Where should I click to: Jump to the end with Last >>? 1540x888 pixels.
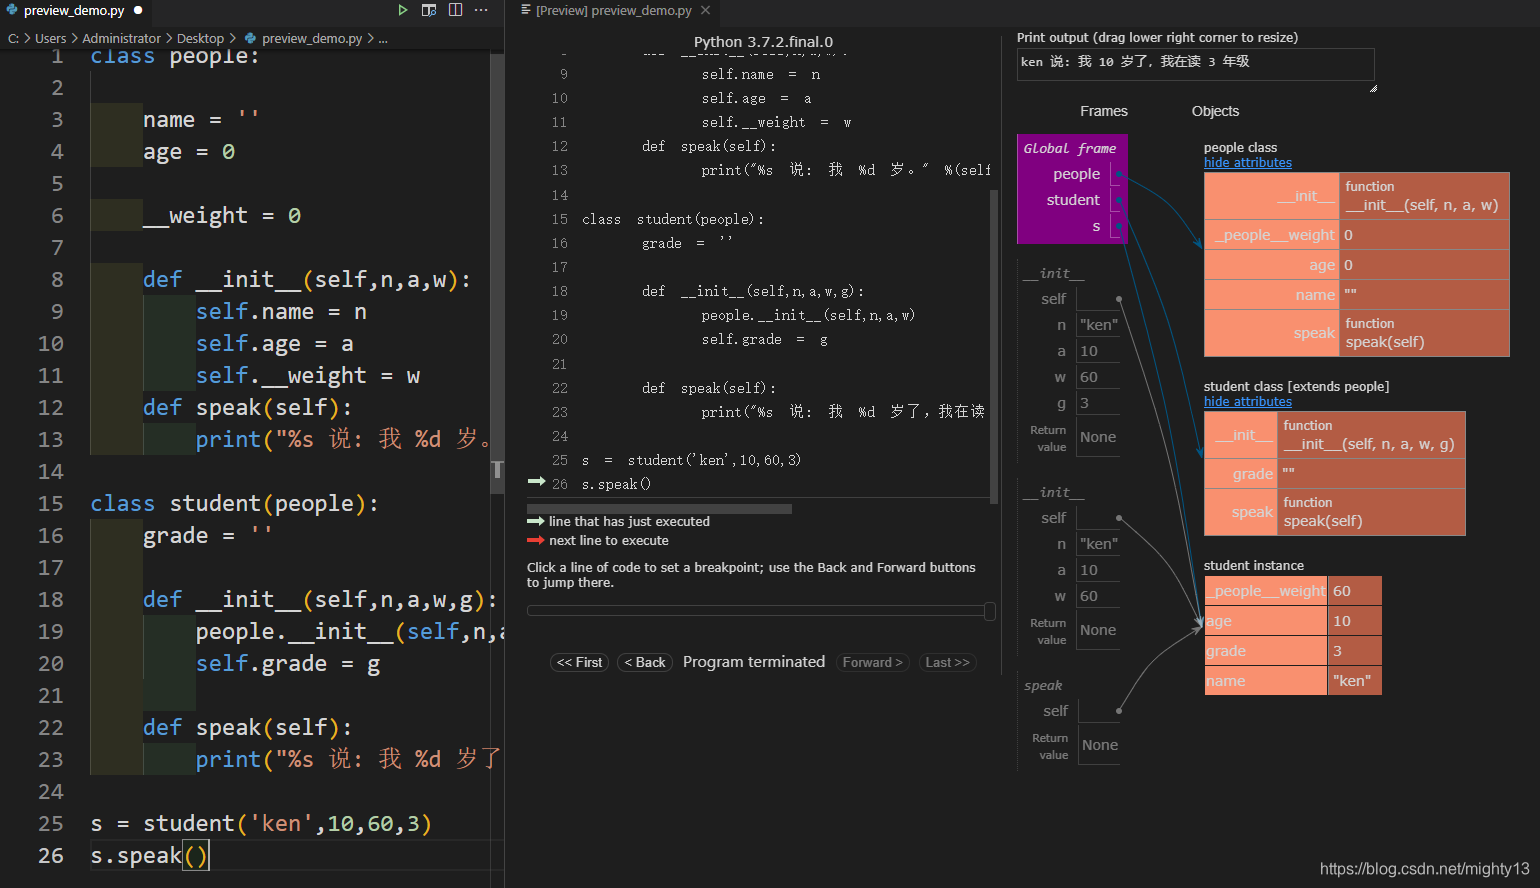(x=947, y=662)
